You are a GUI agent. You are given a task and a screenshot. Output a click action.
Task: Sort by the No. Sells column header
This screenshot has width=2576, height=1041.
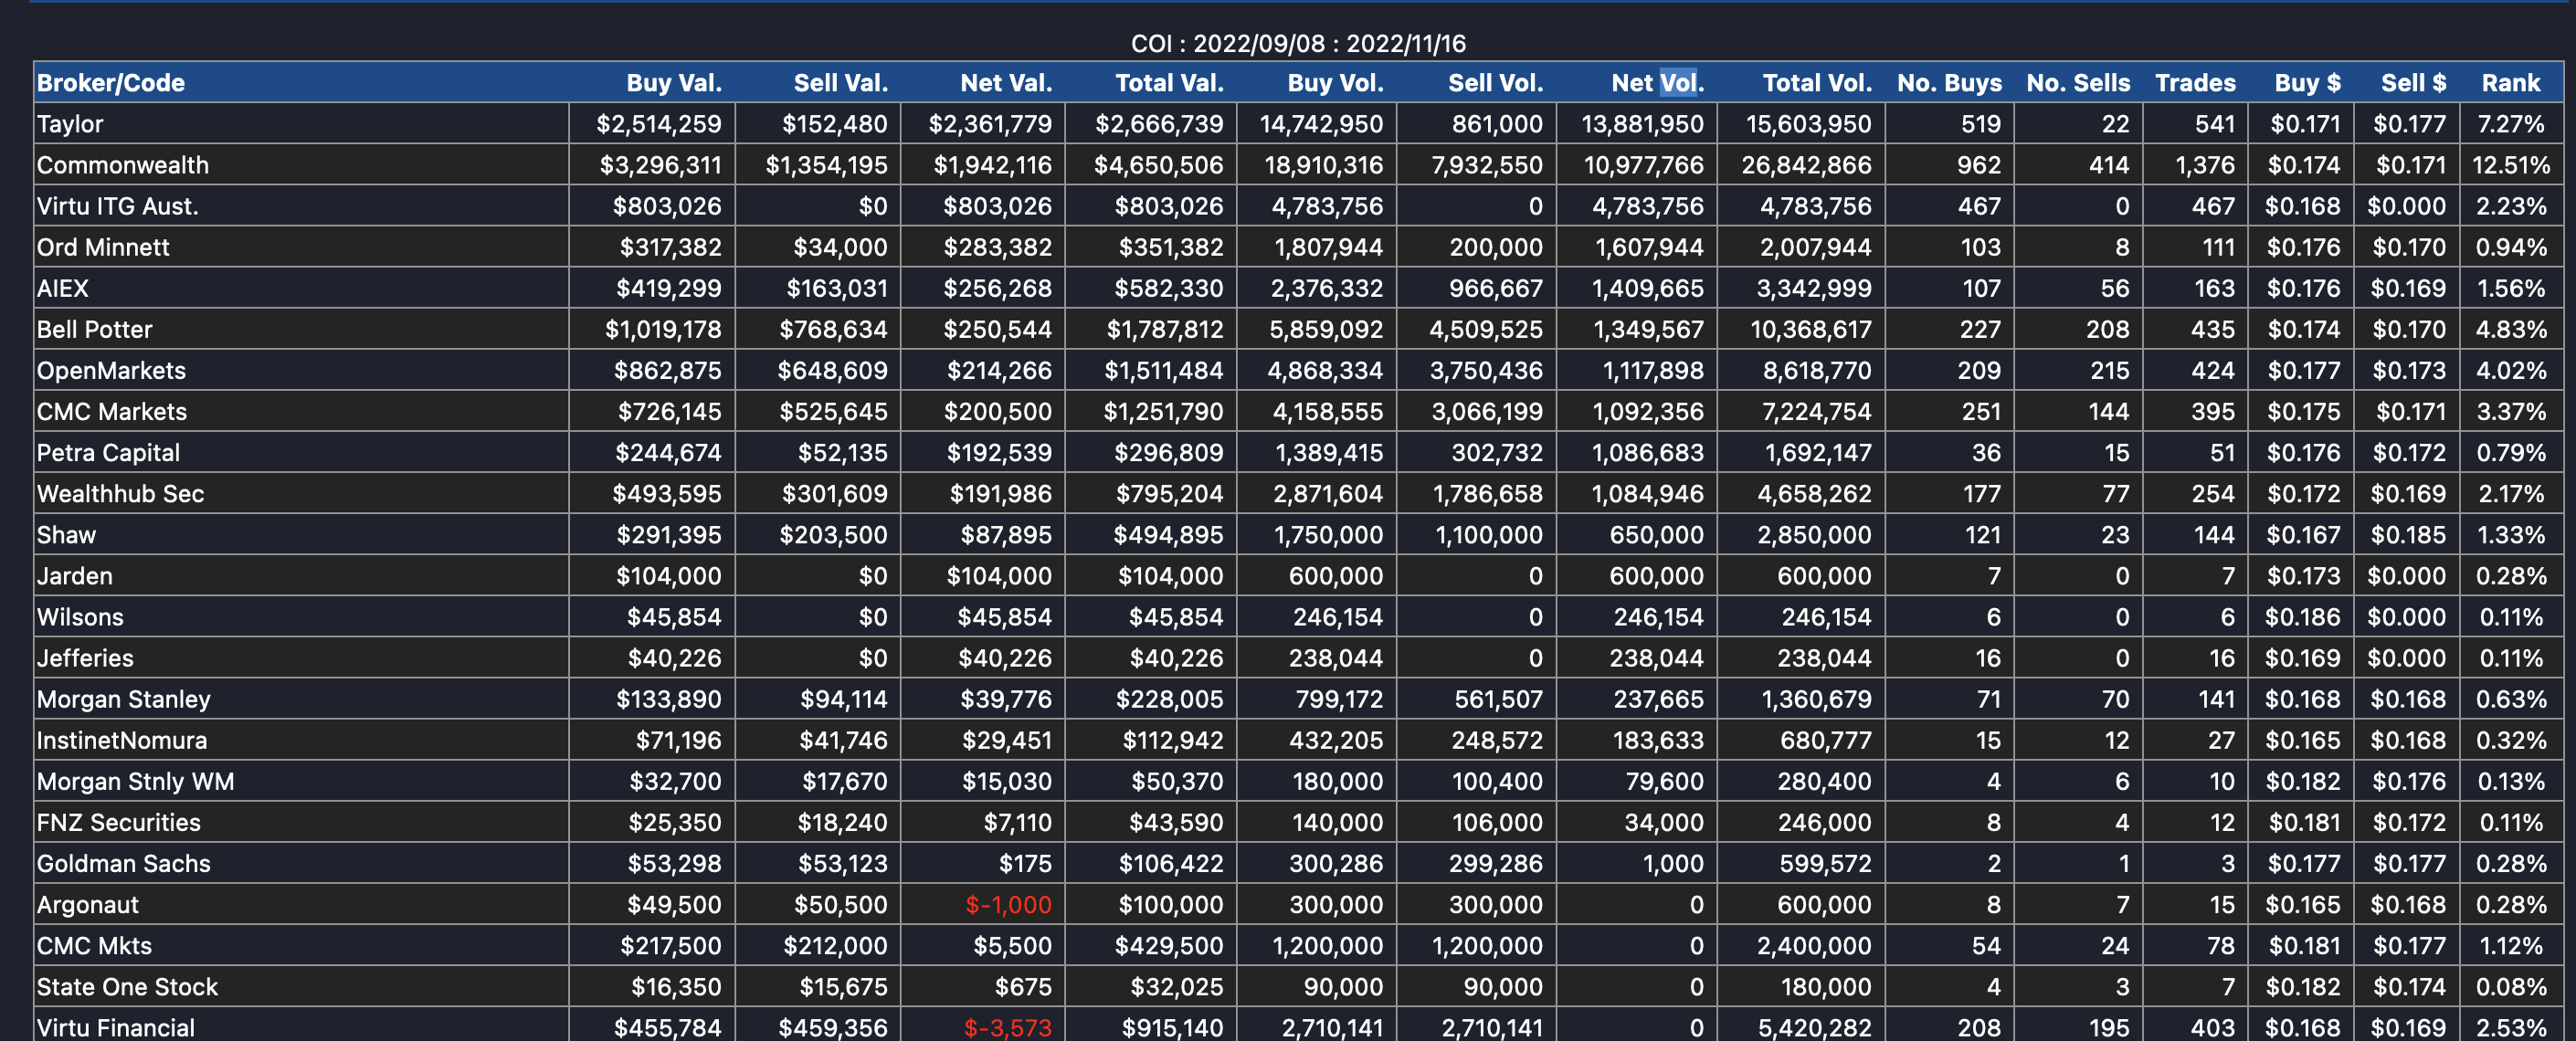tap(2078, 83)
